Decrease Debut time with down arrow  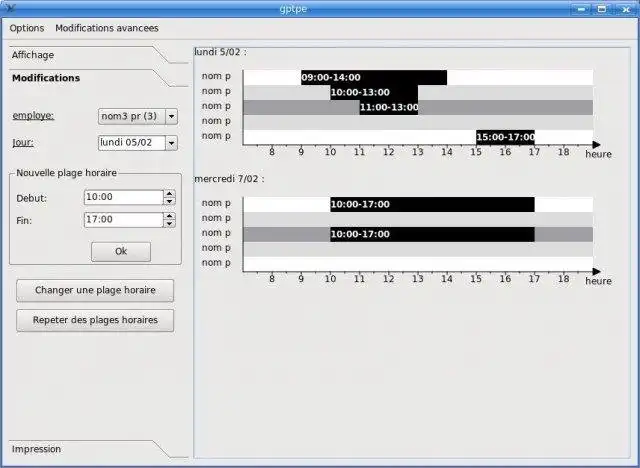tap(169, 201)
